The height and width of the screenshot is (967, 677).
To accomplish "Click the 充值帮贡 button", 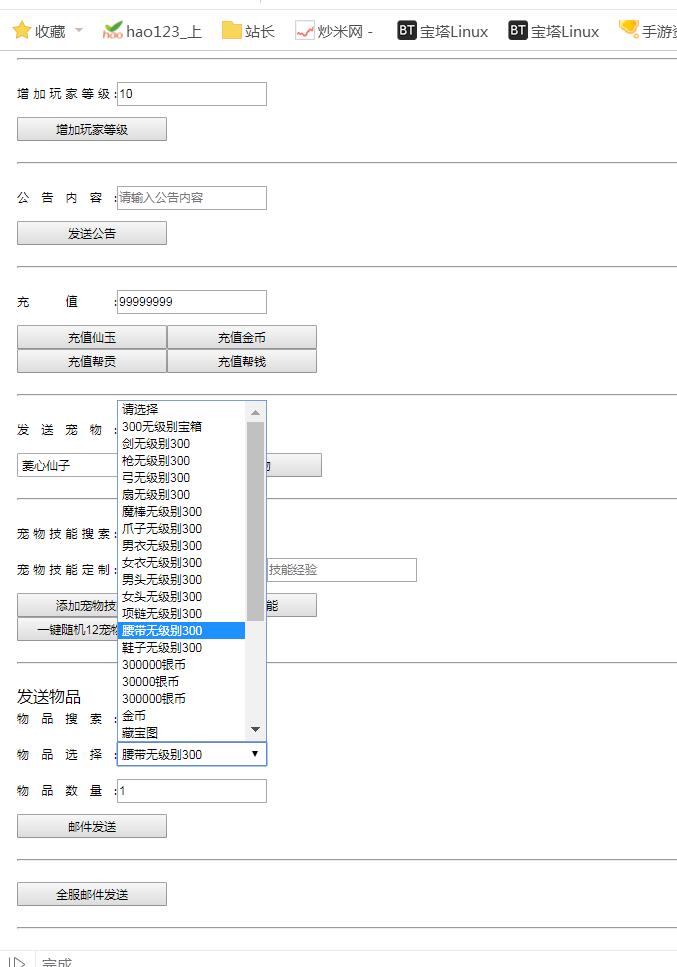I will pyautogui.click(x=92, y=361).
